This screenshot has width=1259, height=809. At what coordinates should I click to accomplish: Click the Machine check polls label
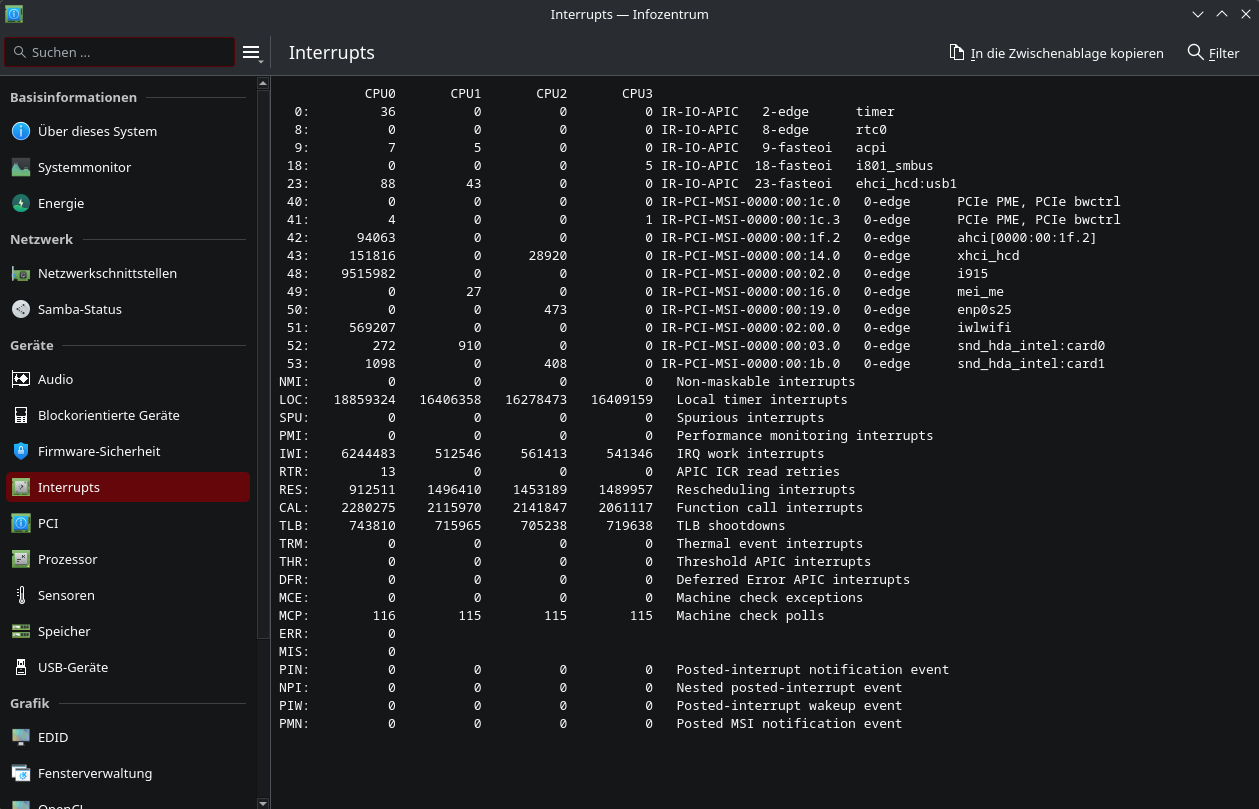750,615
